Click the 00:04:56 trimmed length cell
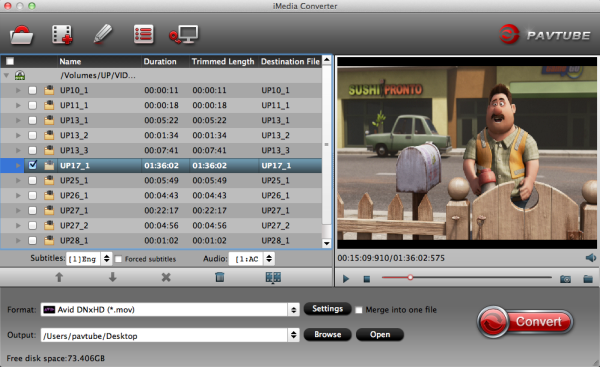 coord(209,225)
